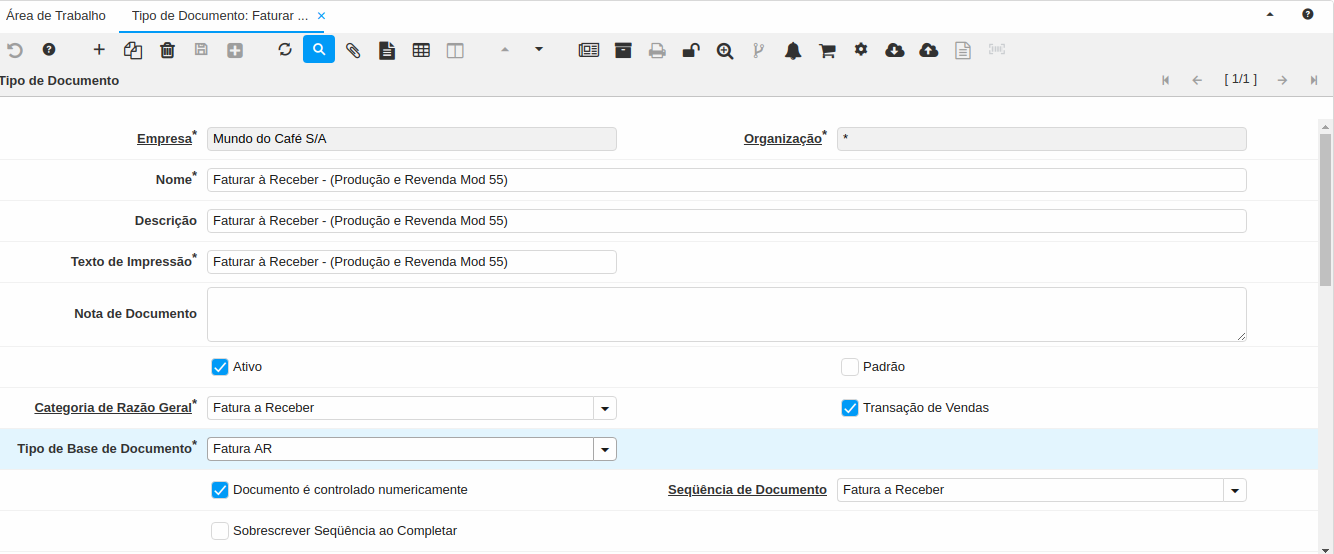Screen dimensions: 1334x554
Task: Click the Detail record down-arrow icon
Action: pos(539,49)
